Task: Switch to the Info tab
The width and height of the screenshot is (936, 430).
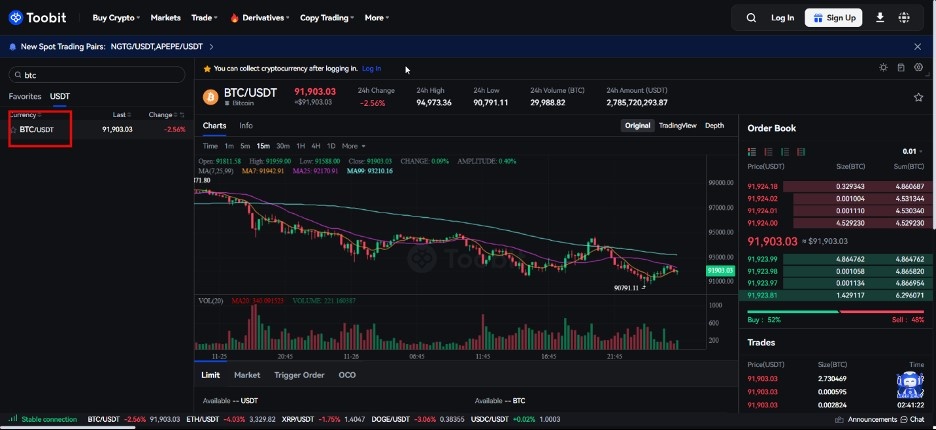Action: tap(246, 125)
